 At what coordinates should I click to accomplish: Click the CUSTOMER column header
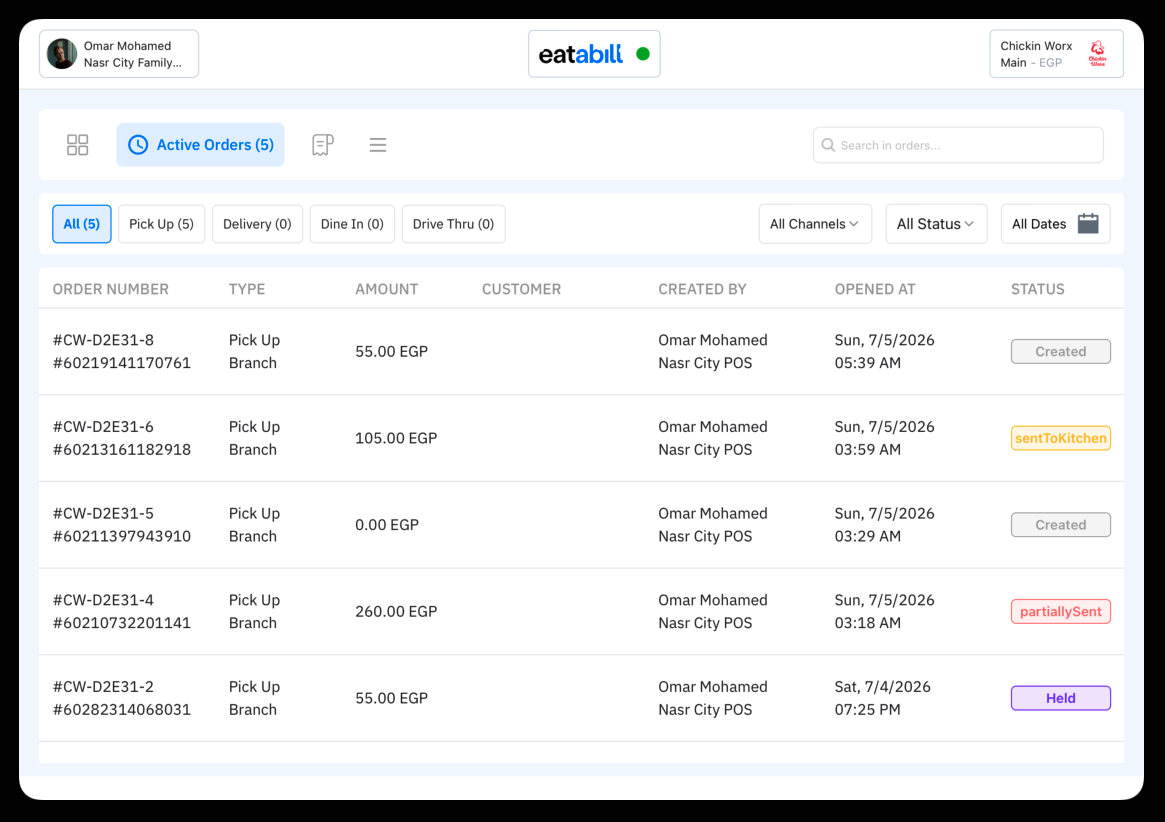pyautogui.click(x=522, y=289)
